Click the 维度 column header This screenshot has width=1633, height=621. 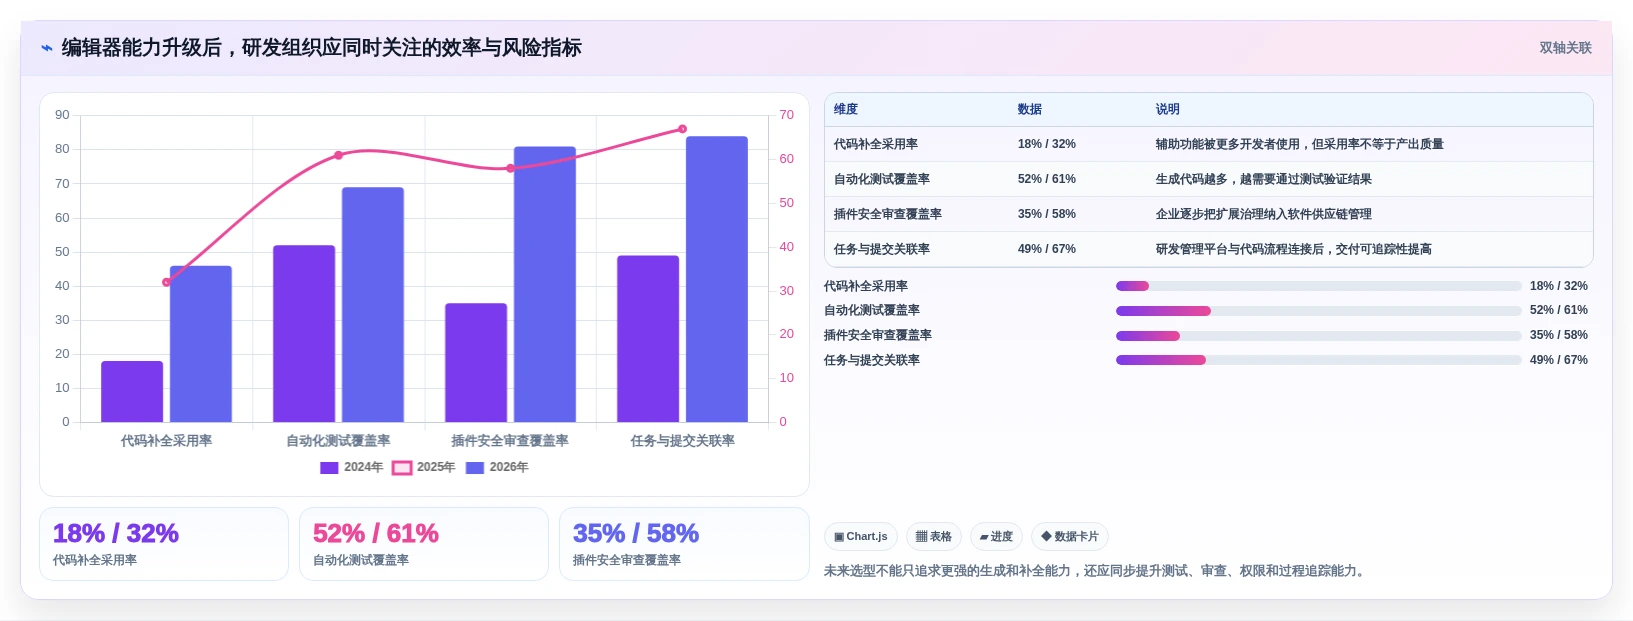(846, 110)
